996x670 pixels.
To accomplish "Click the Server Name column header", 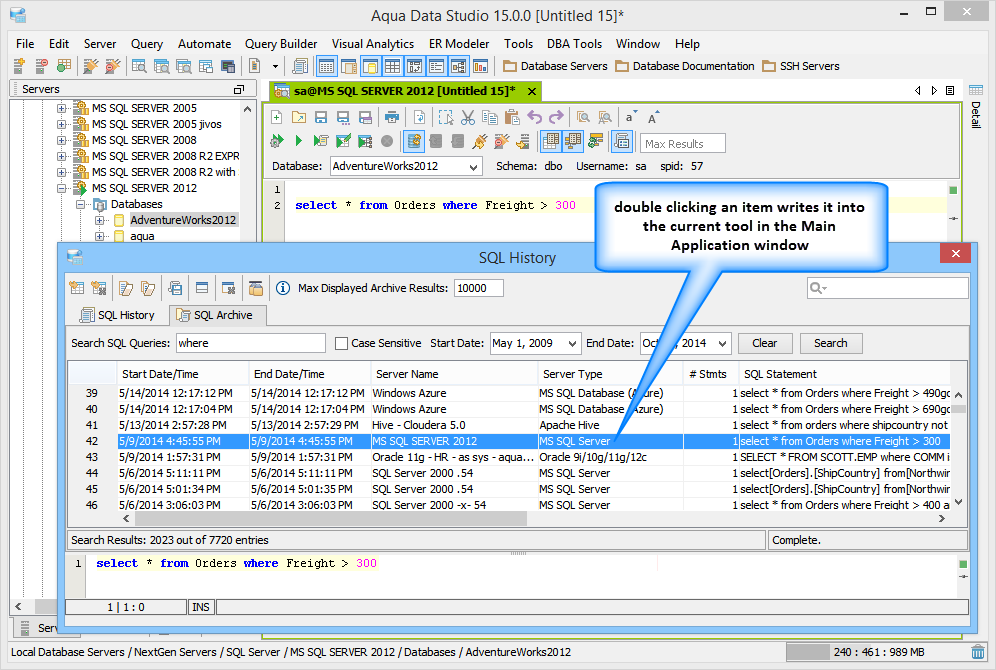I will pos(454,374).
